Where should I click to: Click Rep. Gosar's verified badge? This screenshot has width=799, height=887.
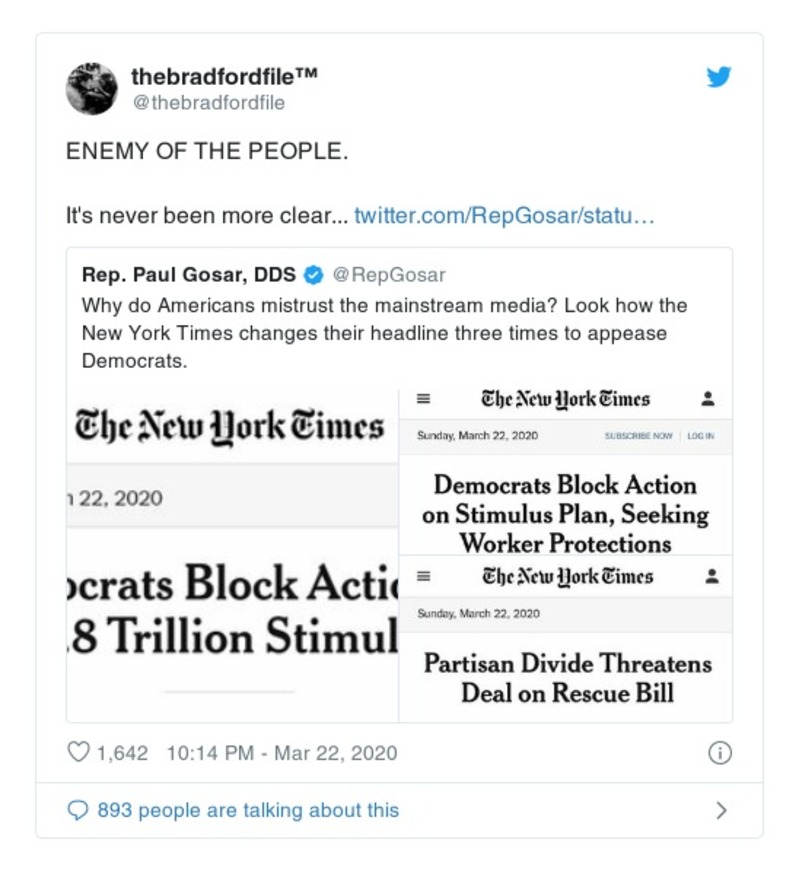click(313, 275)
